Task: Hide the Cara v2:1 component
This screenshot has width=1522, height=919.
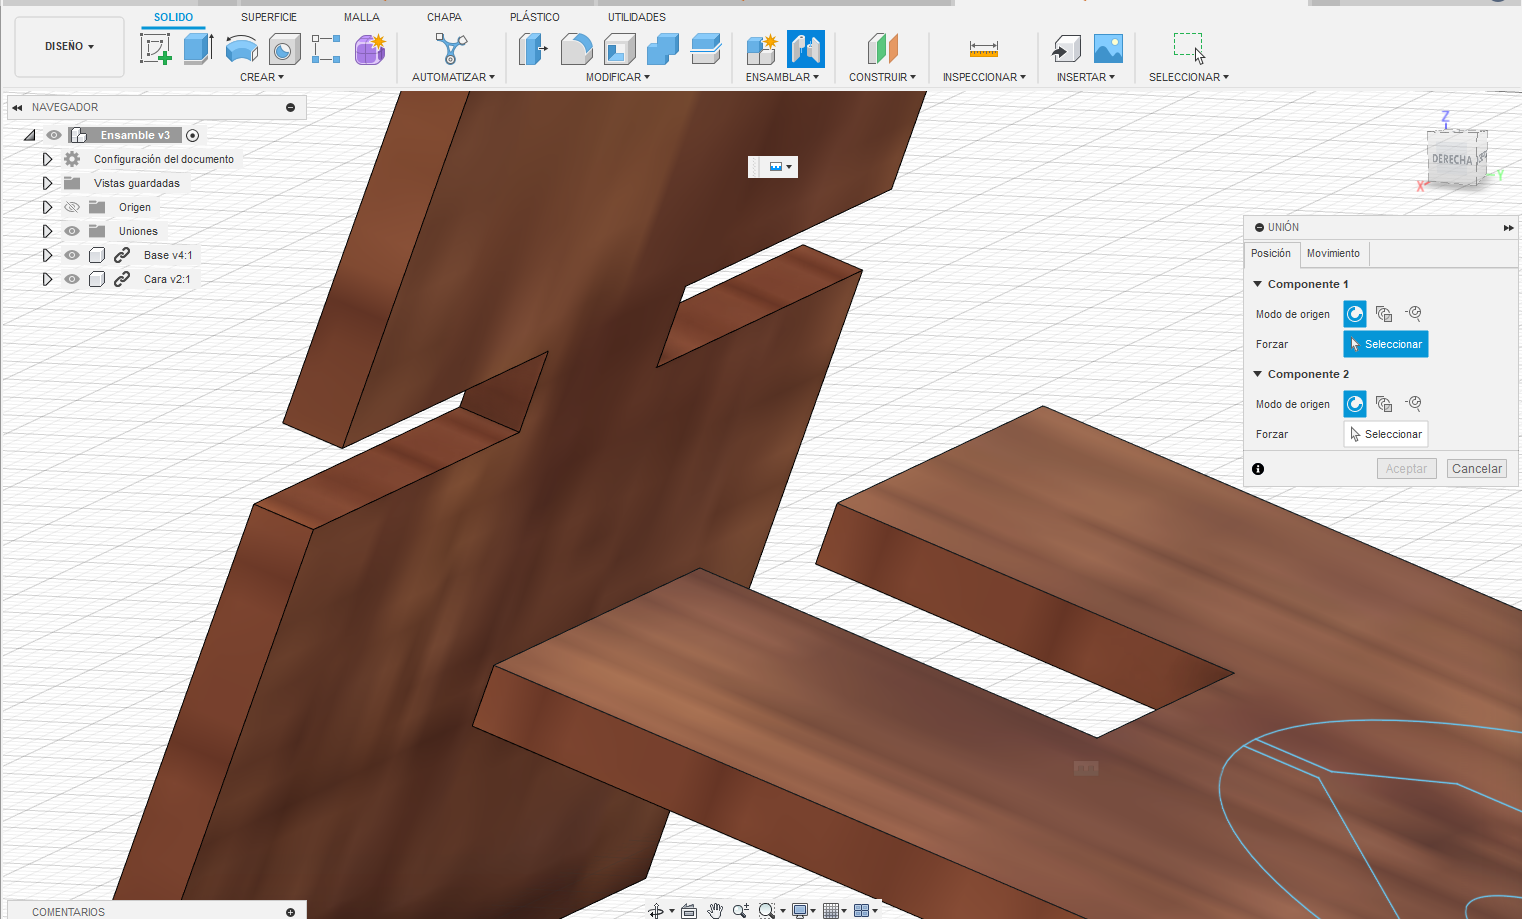Action: point(72,279)
